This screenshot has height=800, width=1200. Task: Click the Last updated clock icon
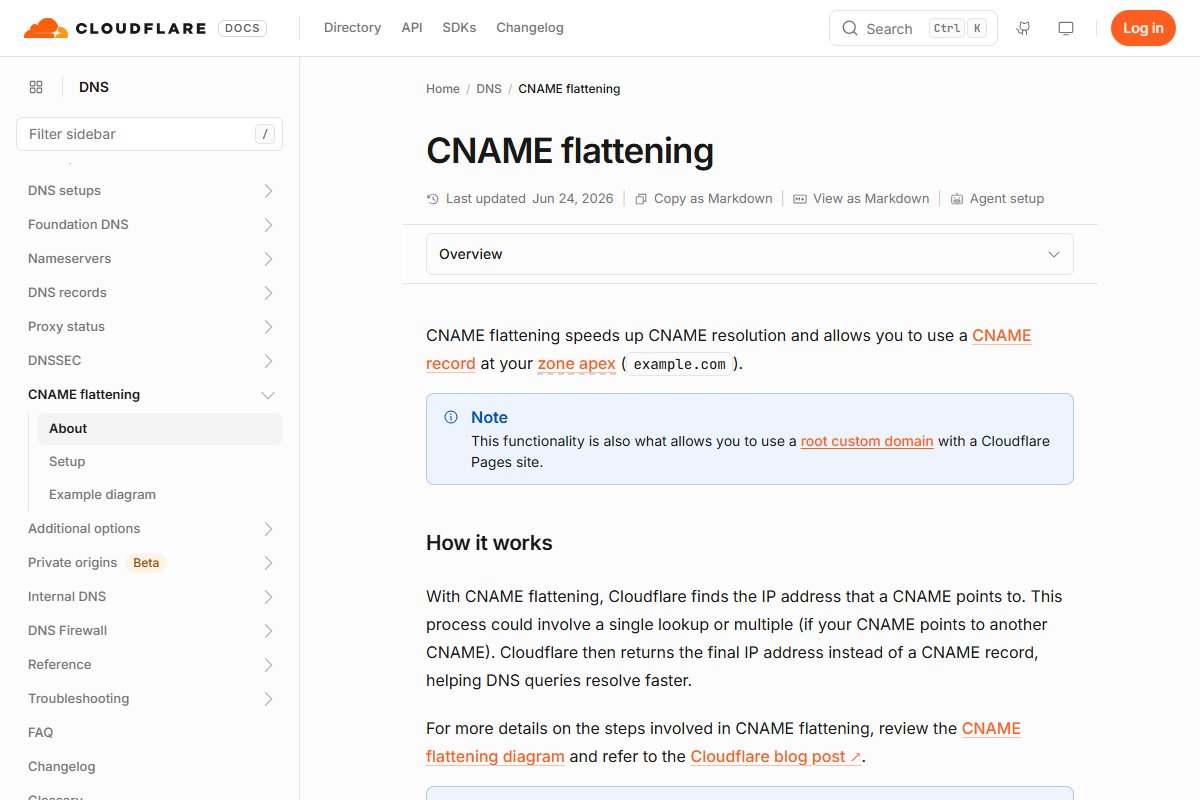(433, 199)
